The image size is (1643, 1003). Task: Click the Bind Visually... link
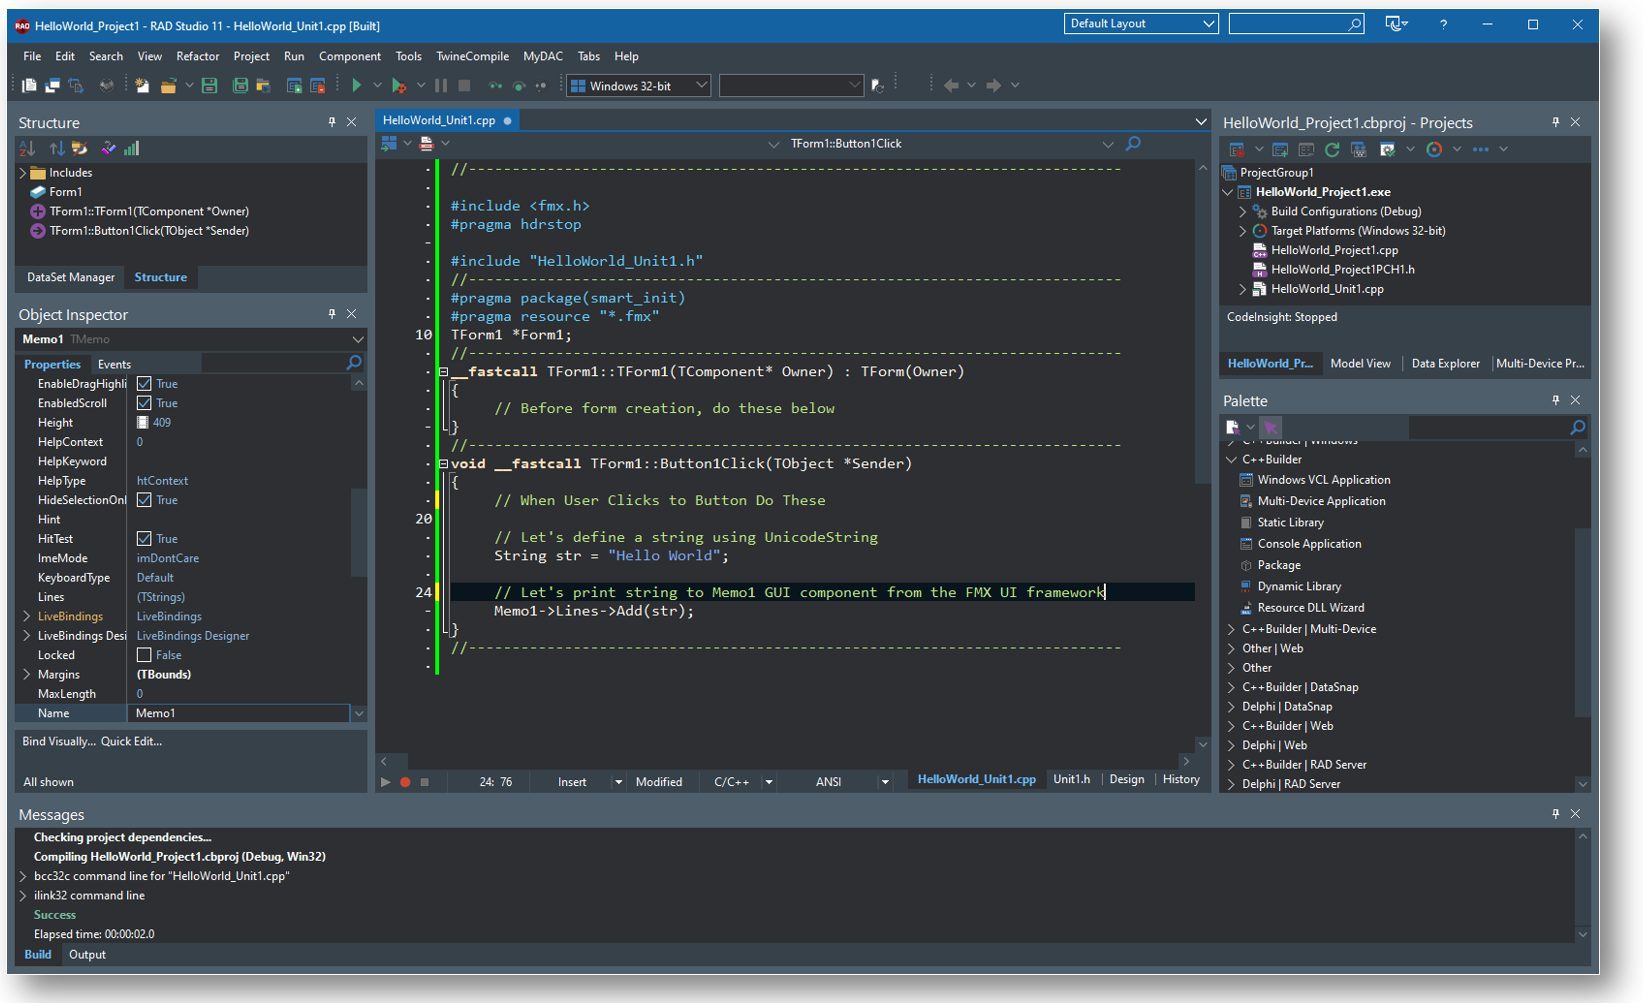point(59,742)
